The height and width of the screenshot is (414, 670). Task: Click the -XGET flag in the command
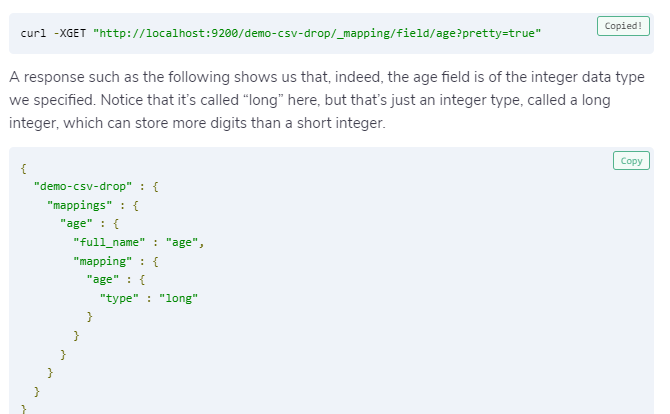click(x=70, y=33)
